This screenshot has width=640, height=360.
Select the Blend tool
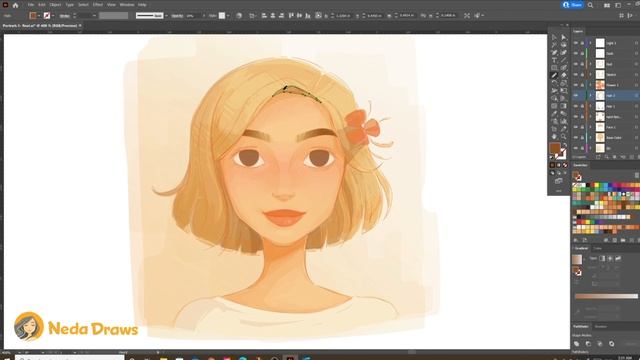point(564,113)
